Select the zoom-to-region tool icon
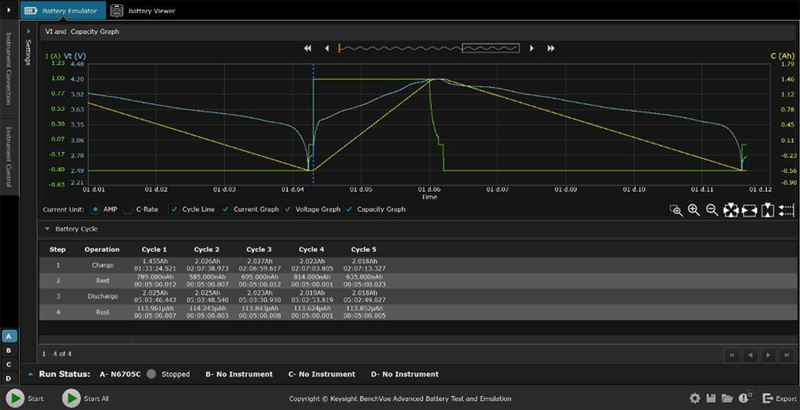The width and height of the screenshot is (800, 410). 676,210
